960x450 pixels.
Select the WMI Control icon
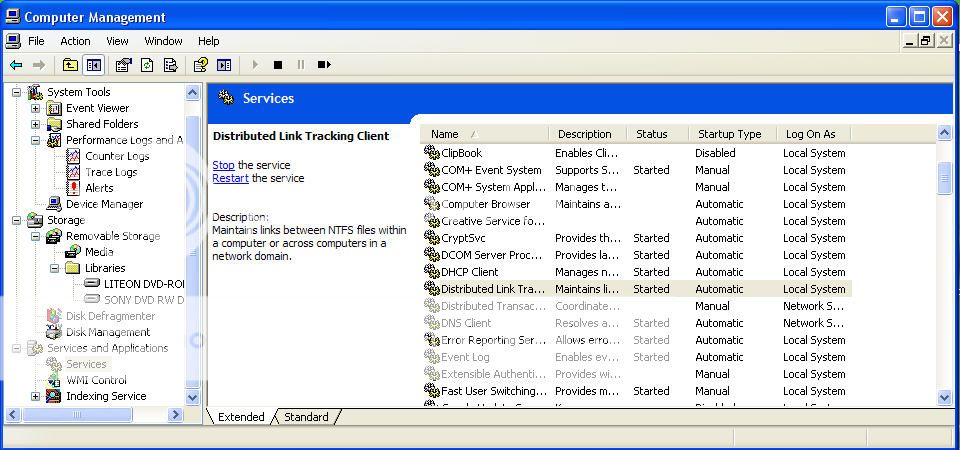pyautogui.click(x=54, y=380)
